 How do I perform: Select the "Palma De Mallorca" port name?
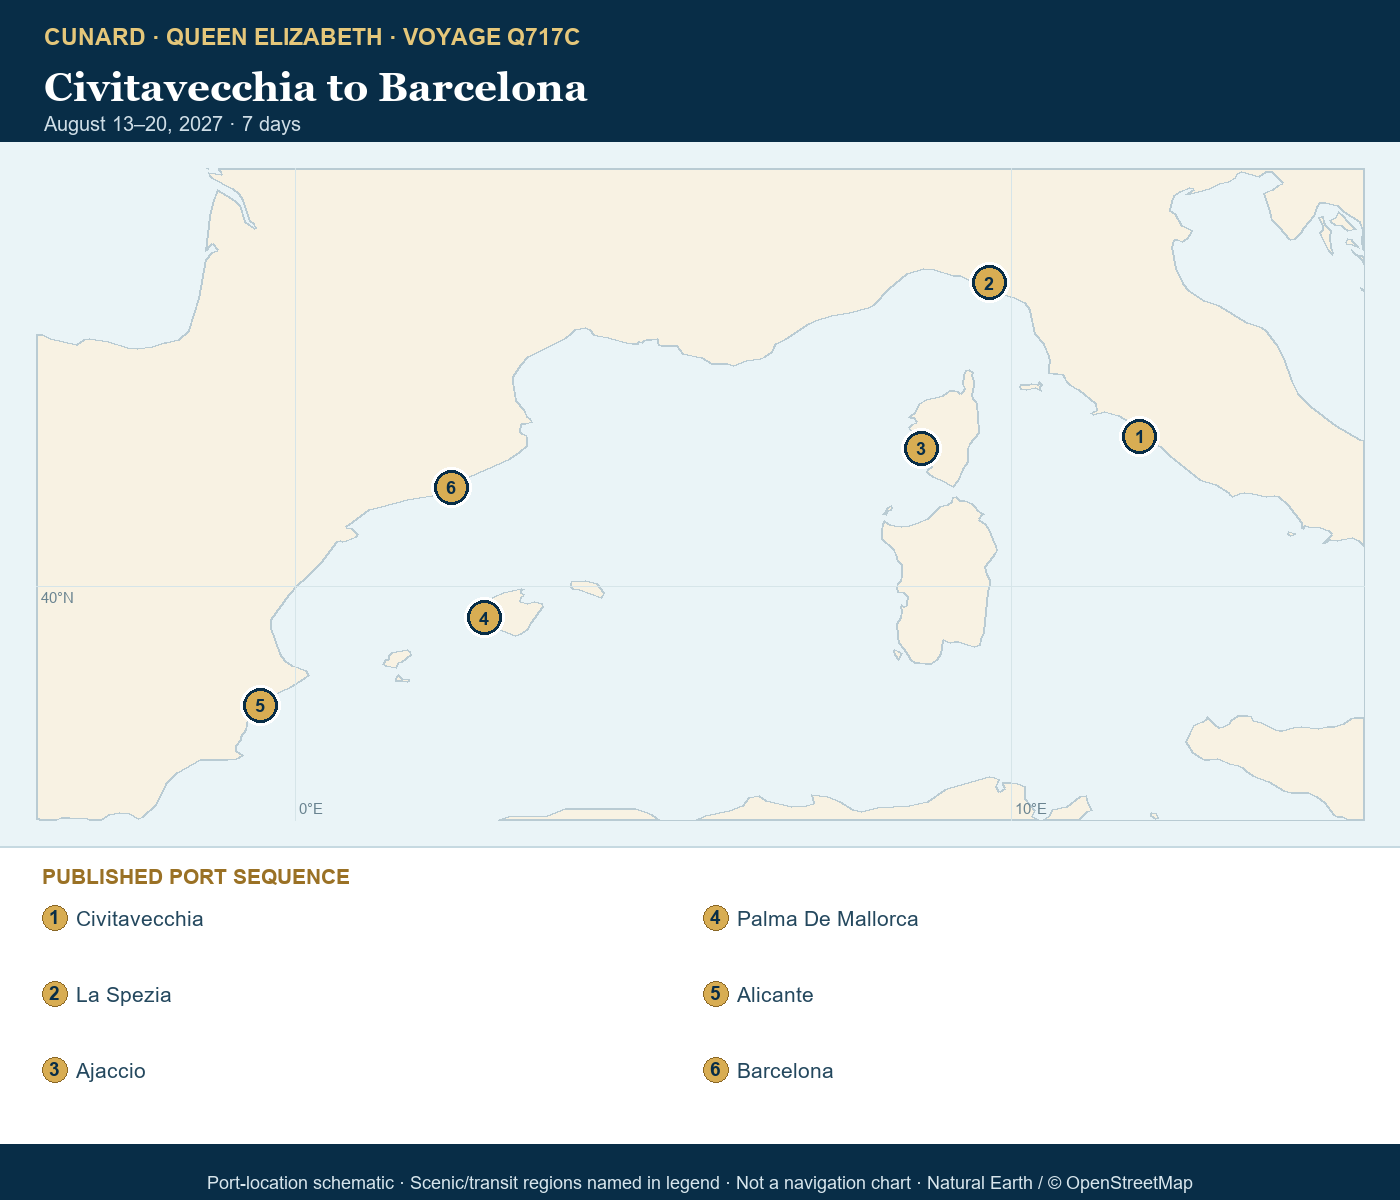[x=828, y=919]
